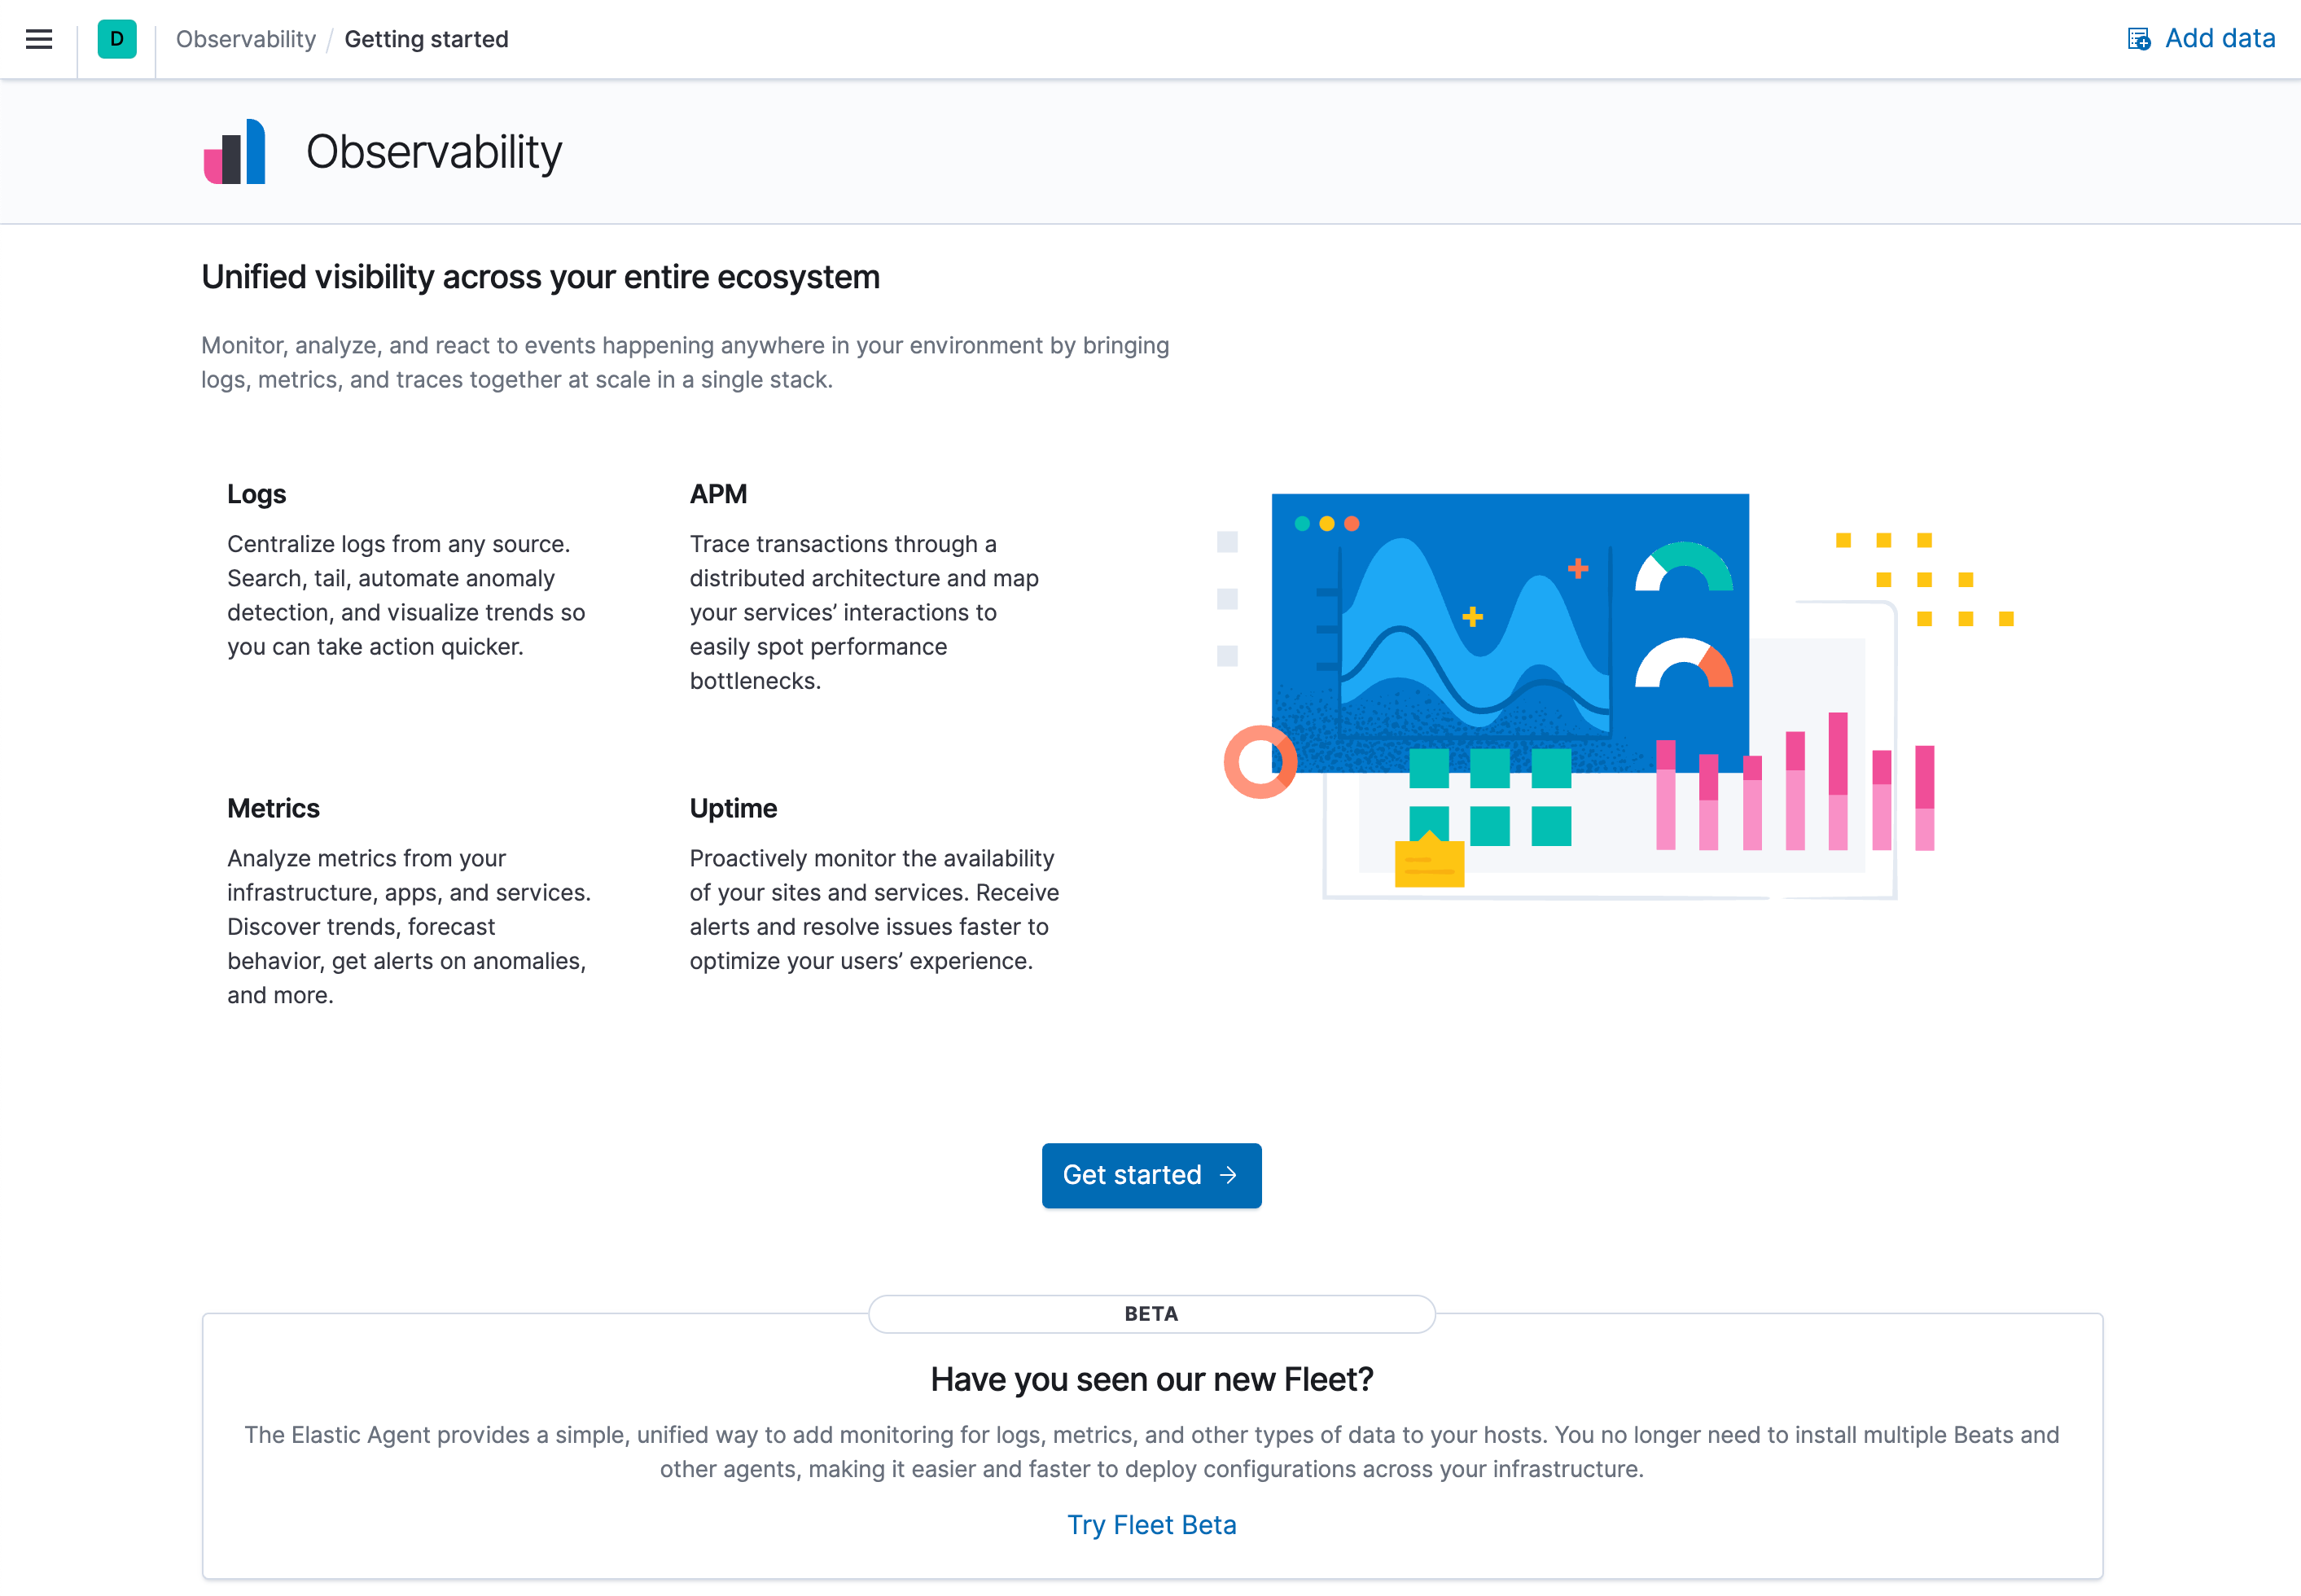Click the orange ring shape in the illustration
2301x1596 pixels.
point(1263,762)
